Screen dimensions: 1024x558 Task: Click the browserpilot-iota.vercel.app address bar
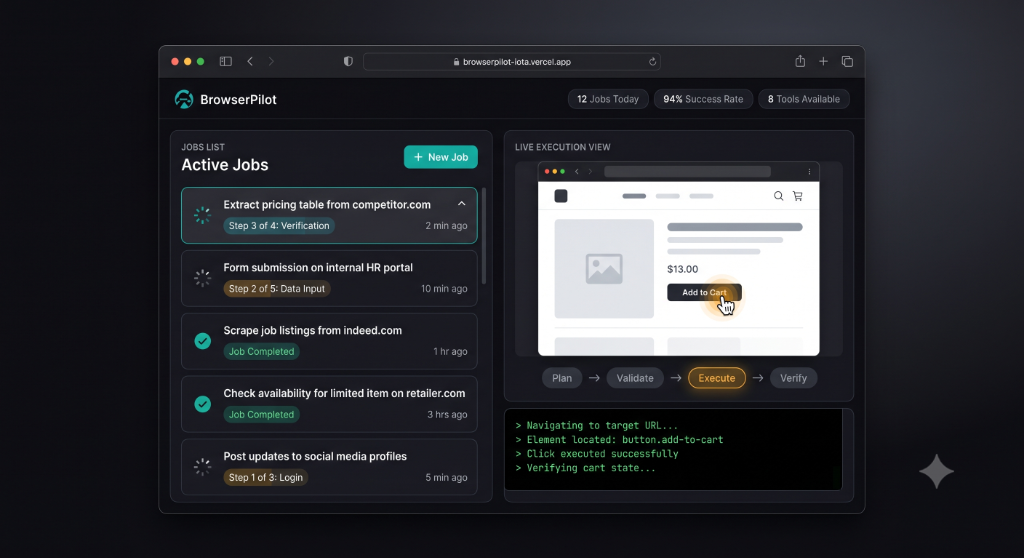tap(511, 61)
